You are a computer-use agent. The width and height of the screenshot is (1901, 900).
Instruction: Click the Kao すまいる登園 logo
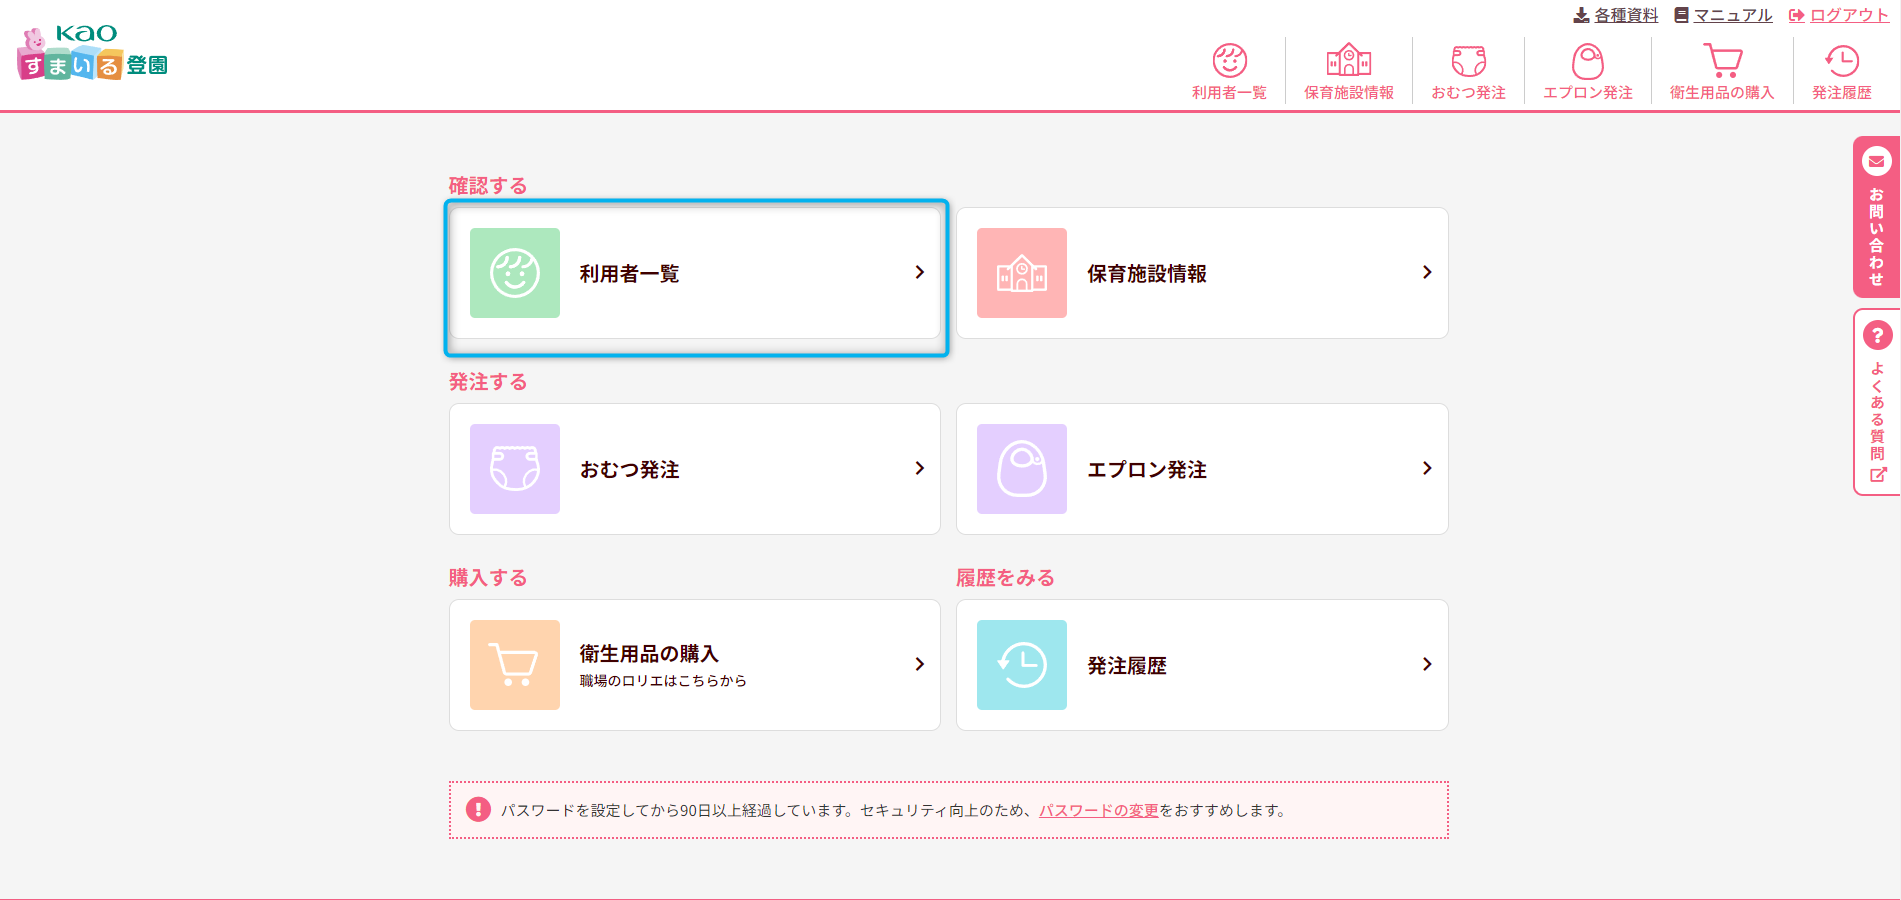93,54
